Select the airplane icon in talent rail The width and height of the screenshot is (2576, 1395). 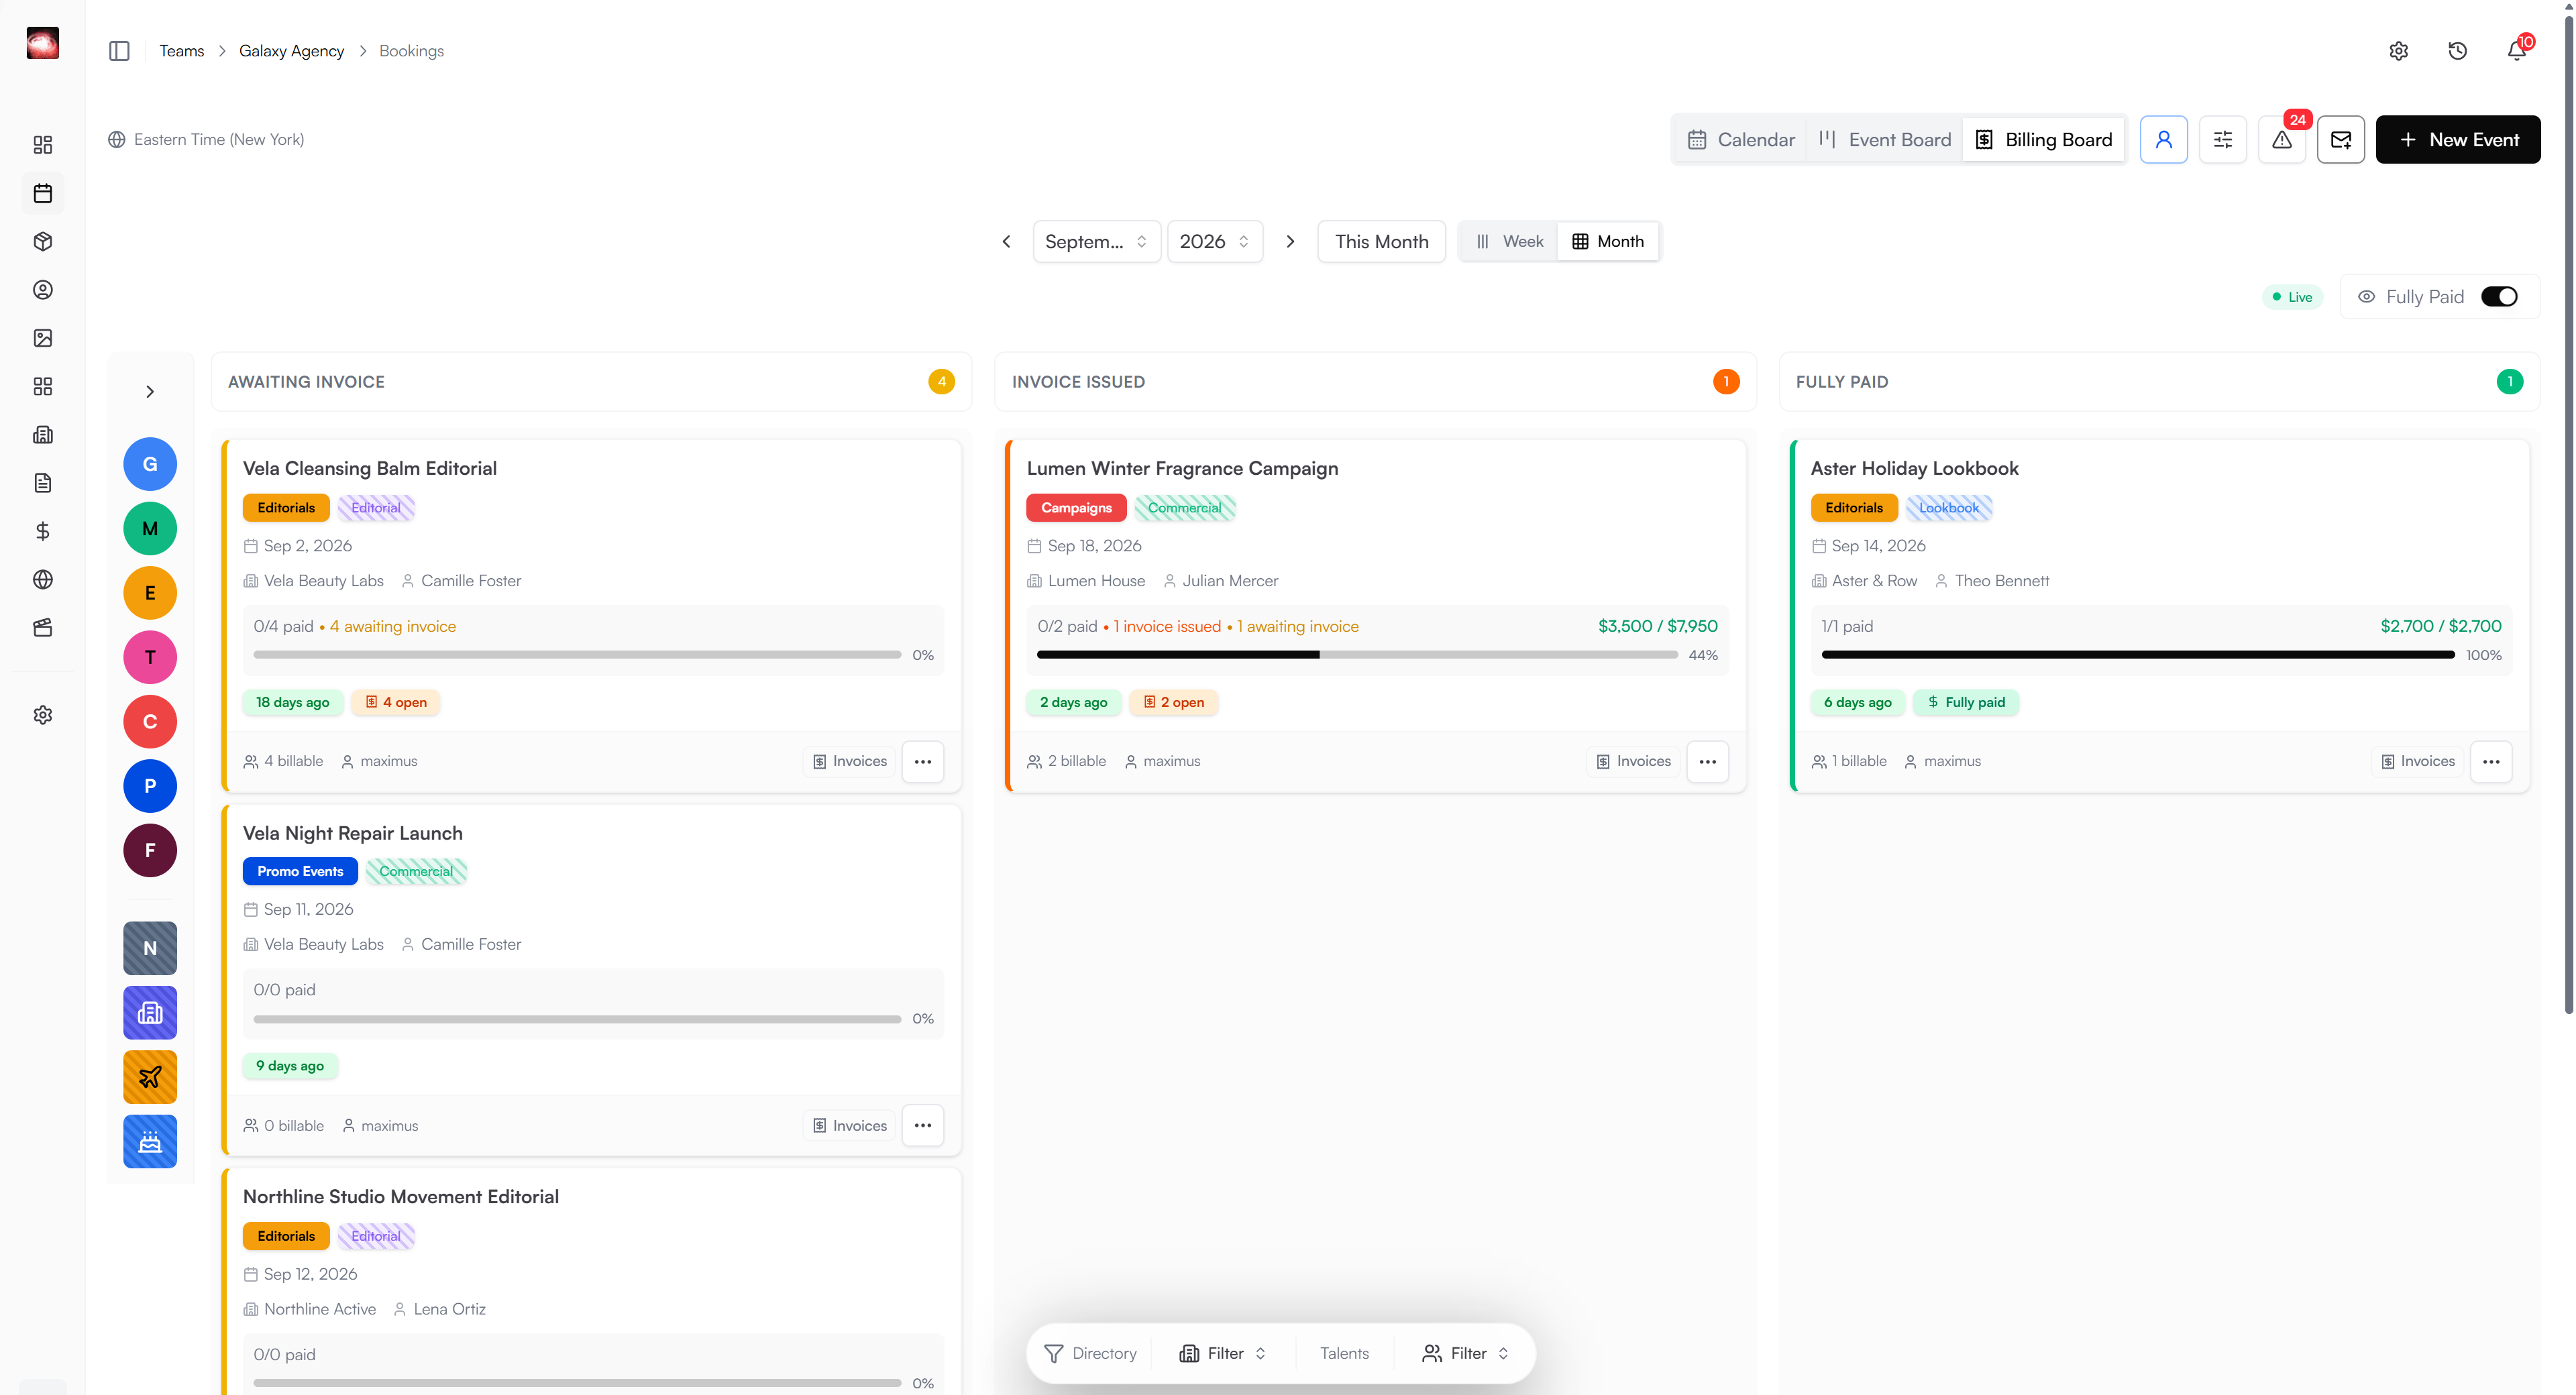(150, 1077)
